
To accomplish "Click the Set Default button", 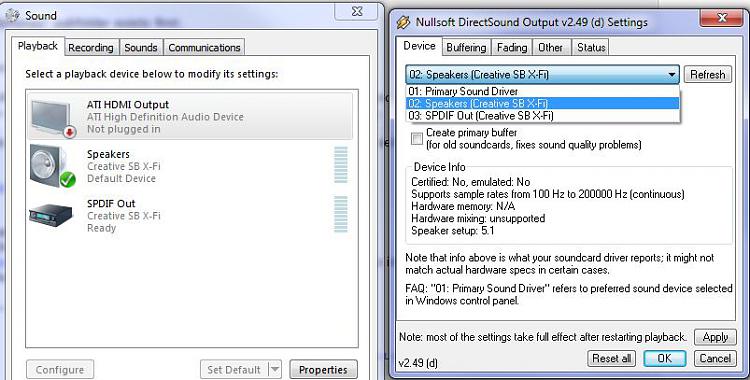I will pyautogui.click(x=234, y=369).
